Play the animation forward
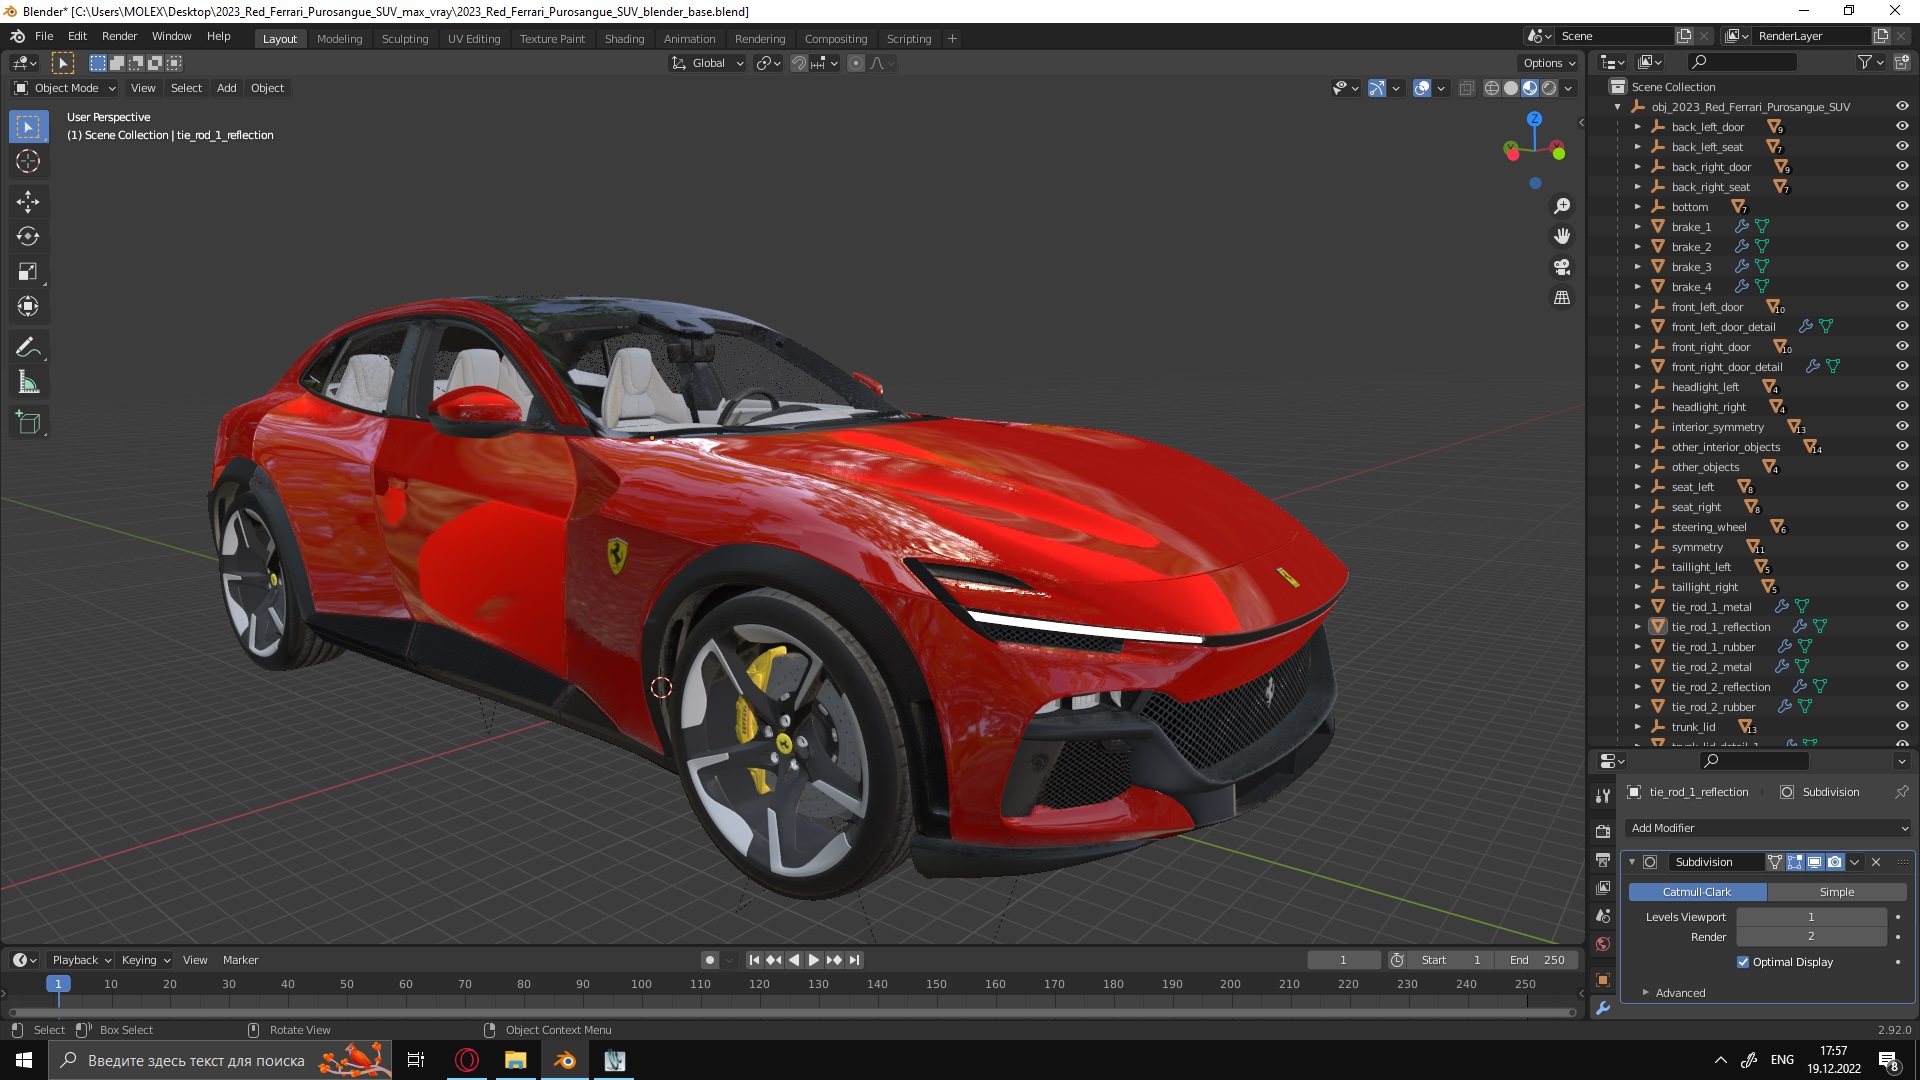Image resolution: width=1920 pixels, height=1080 pixels. pyautogui.click(x=814, y=960)
